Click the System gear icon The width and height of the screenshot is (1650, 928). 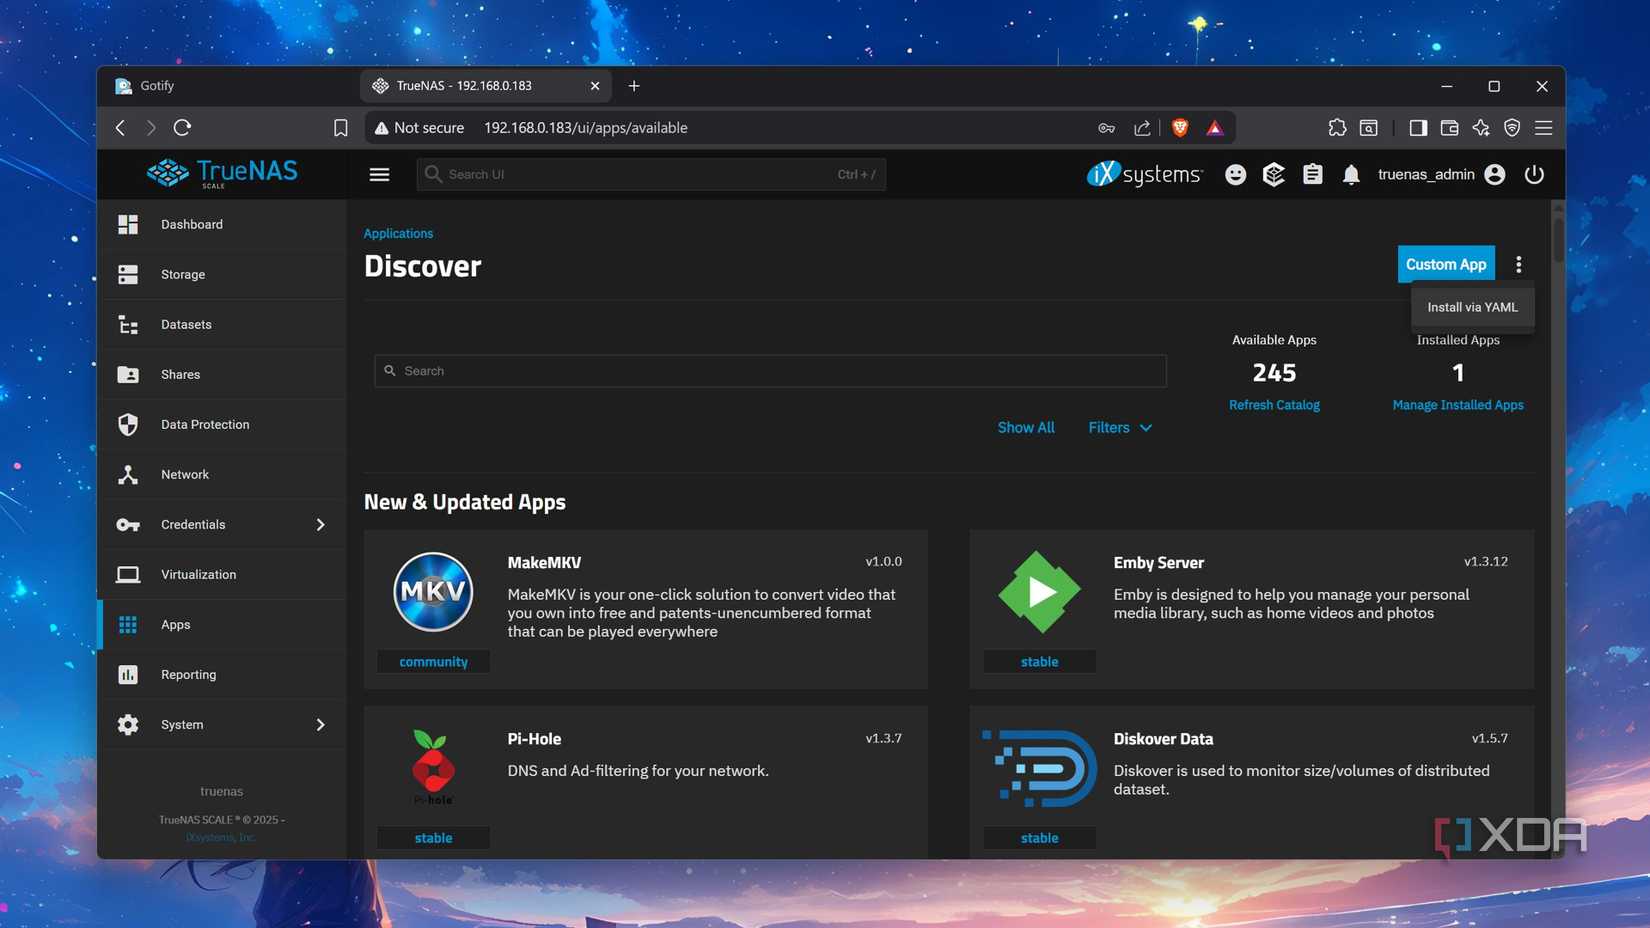point(128,724)
